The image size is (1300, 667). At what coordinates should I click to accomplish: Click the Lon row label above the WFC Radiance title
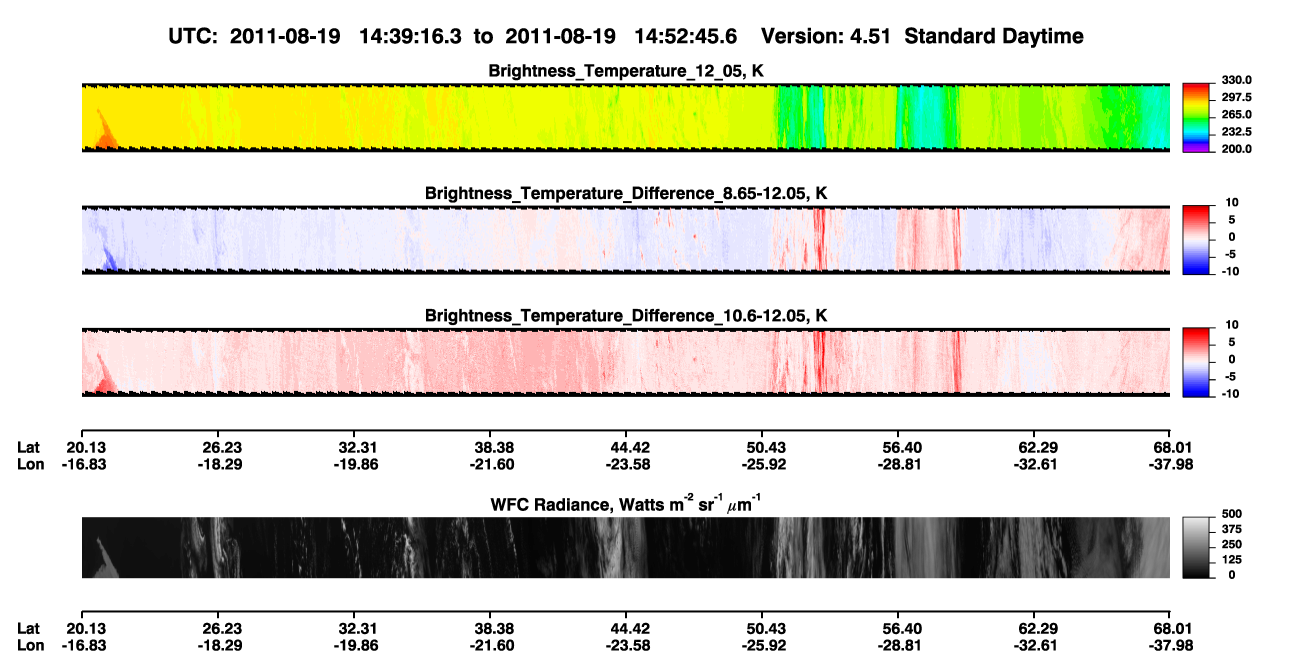(30, 464)
